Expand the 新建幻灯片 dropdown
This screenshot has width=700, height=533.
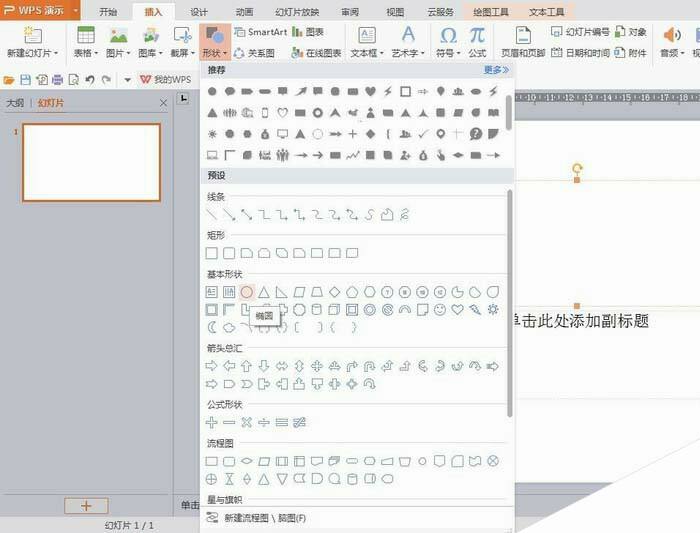32,52
